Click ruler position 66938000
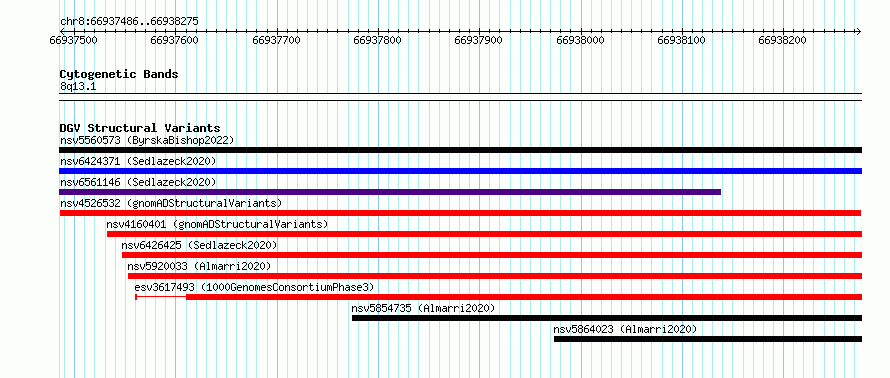 click(581, 40)
